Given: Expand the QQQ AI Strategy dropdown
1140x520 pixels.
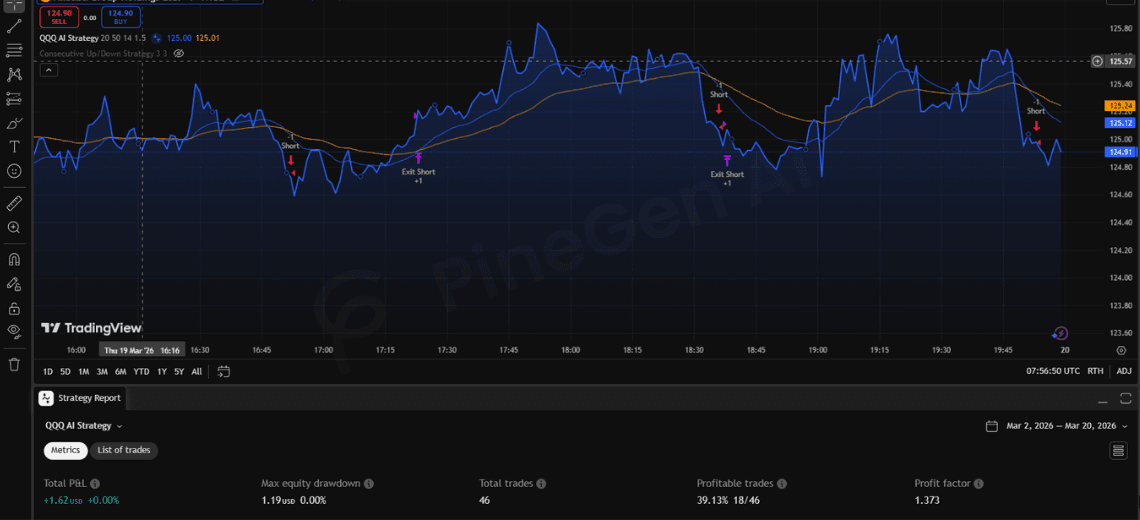Looking at the screenshot, I should tap(84, 426).
